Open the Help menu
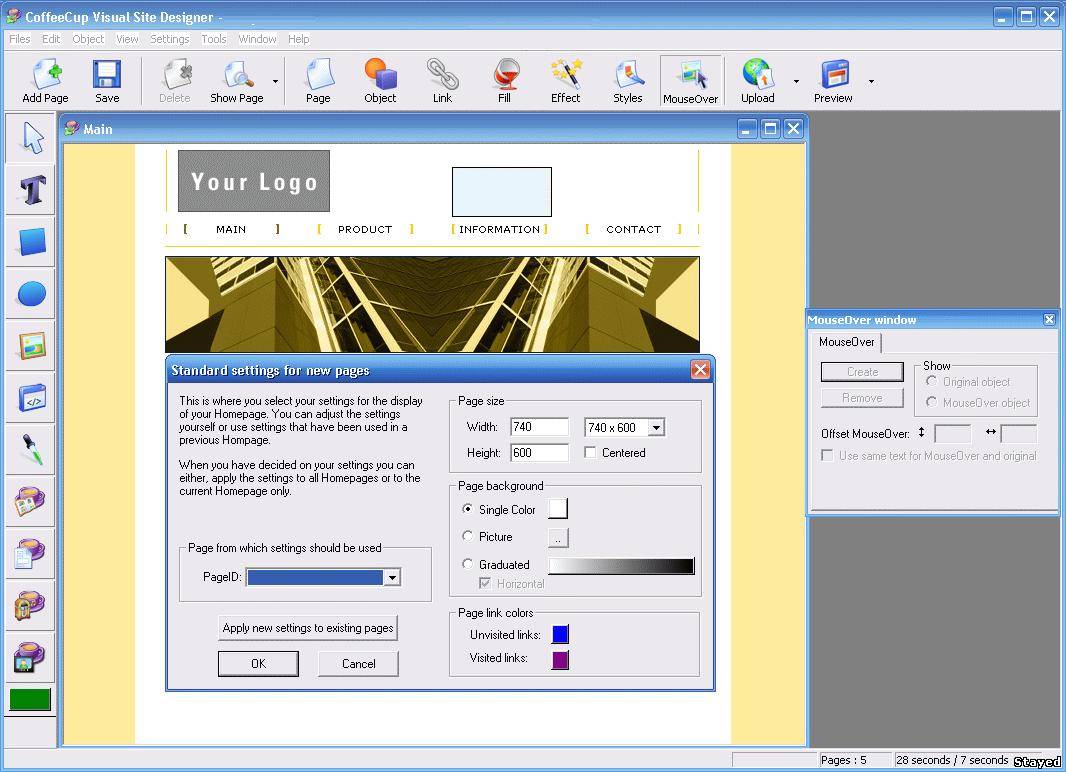This screenshot has height=772, width=1066. coord(298,39)
